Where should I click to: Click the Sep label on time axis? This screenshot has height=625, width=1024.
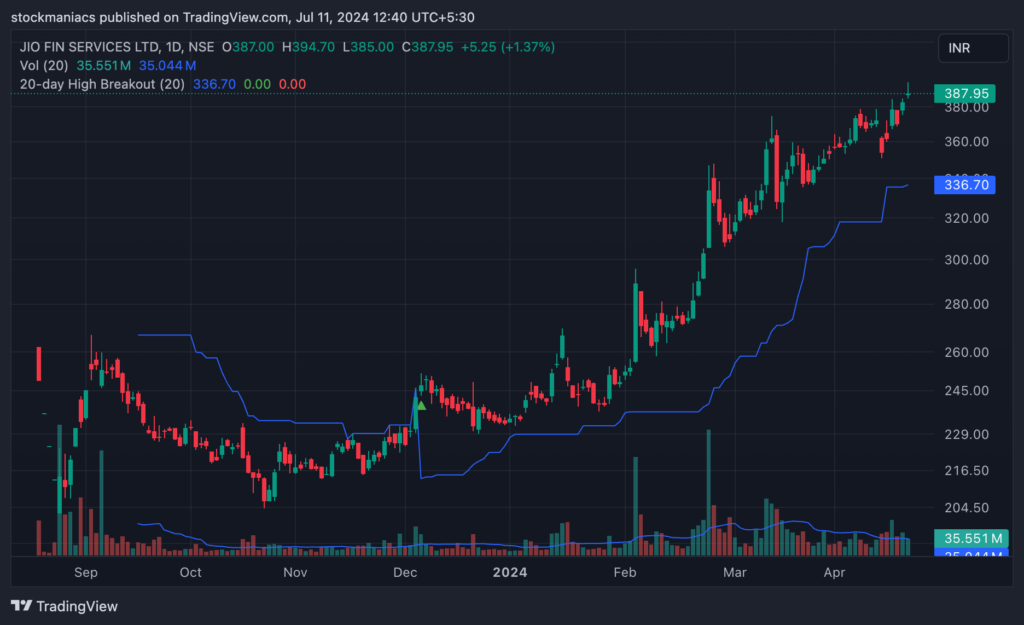tap(86, 572)
